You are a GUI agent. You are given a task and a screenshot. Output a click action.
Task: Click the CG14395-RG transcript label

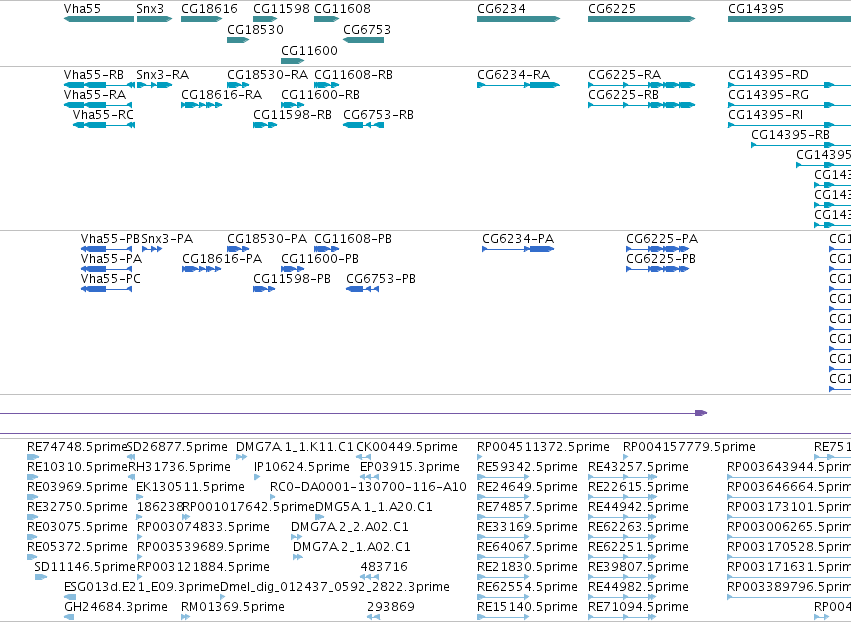click(769, 95)
